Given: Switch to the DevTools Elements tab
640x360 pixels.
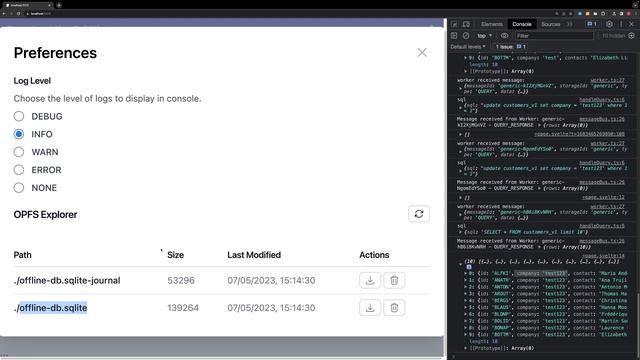Looking at the screenshot, I should point(491,24).
